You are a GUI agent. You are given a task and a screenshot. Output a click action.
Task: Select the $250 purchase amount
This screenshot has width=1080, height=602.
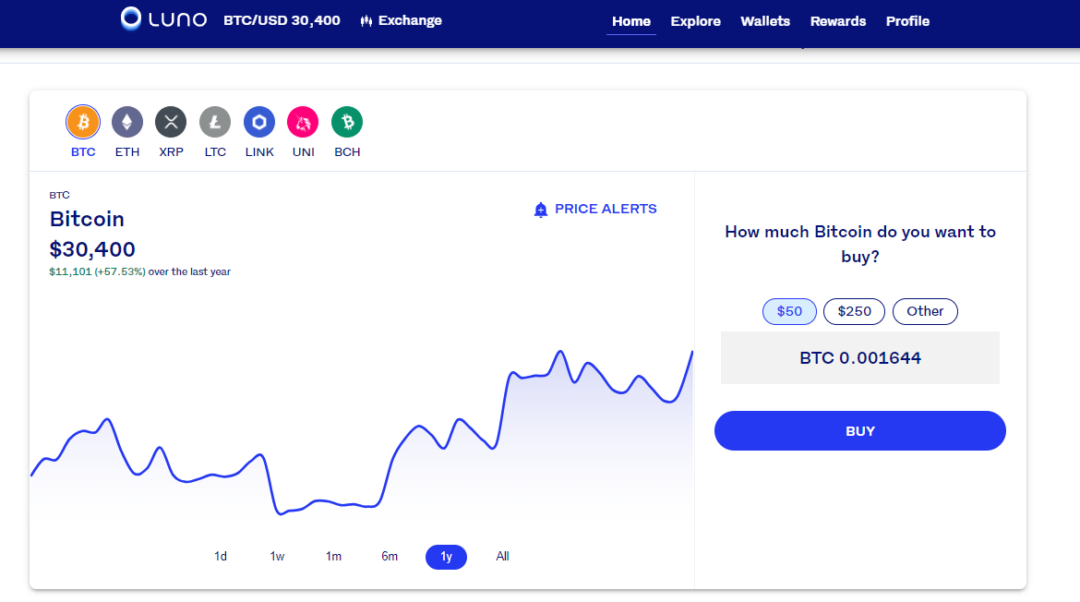(854, 311)
